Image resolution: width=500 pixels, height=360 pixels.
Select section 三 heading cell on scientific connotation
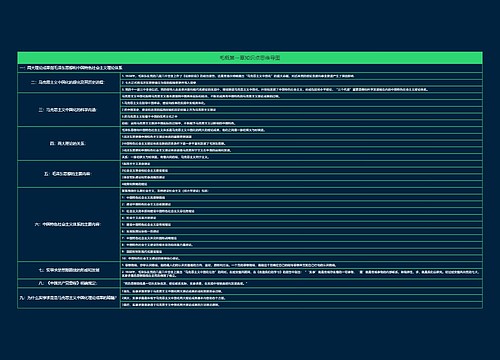click(x=69, y=110)
